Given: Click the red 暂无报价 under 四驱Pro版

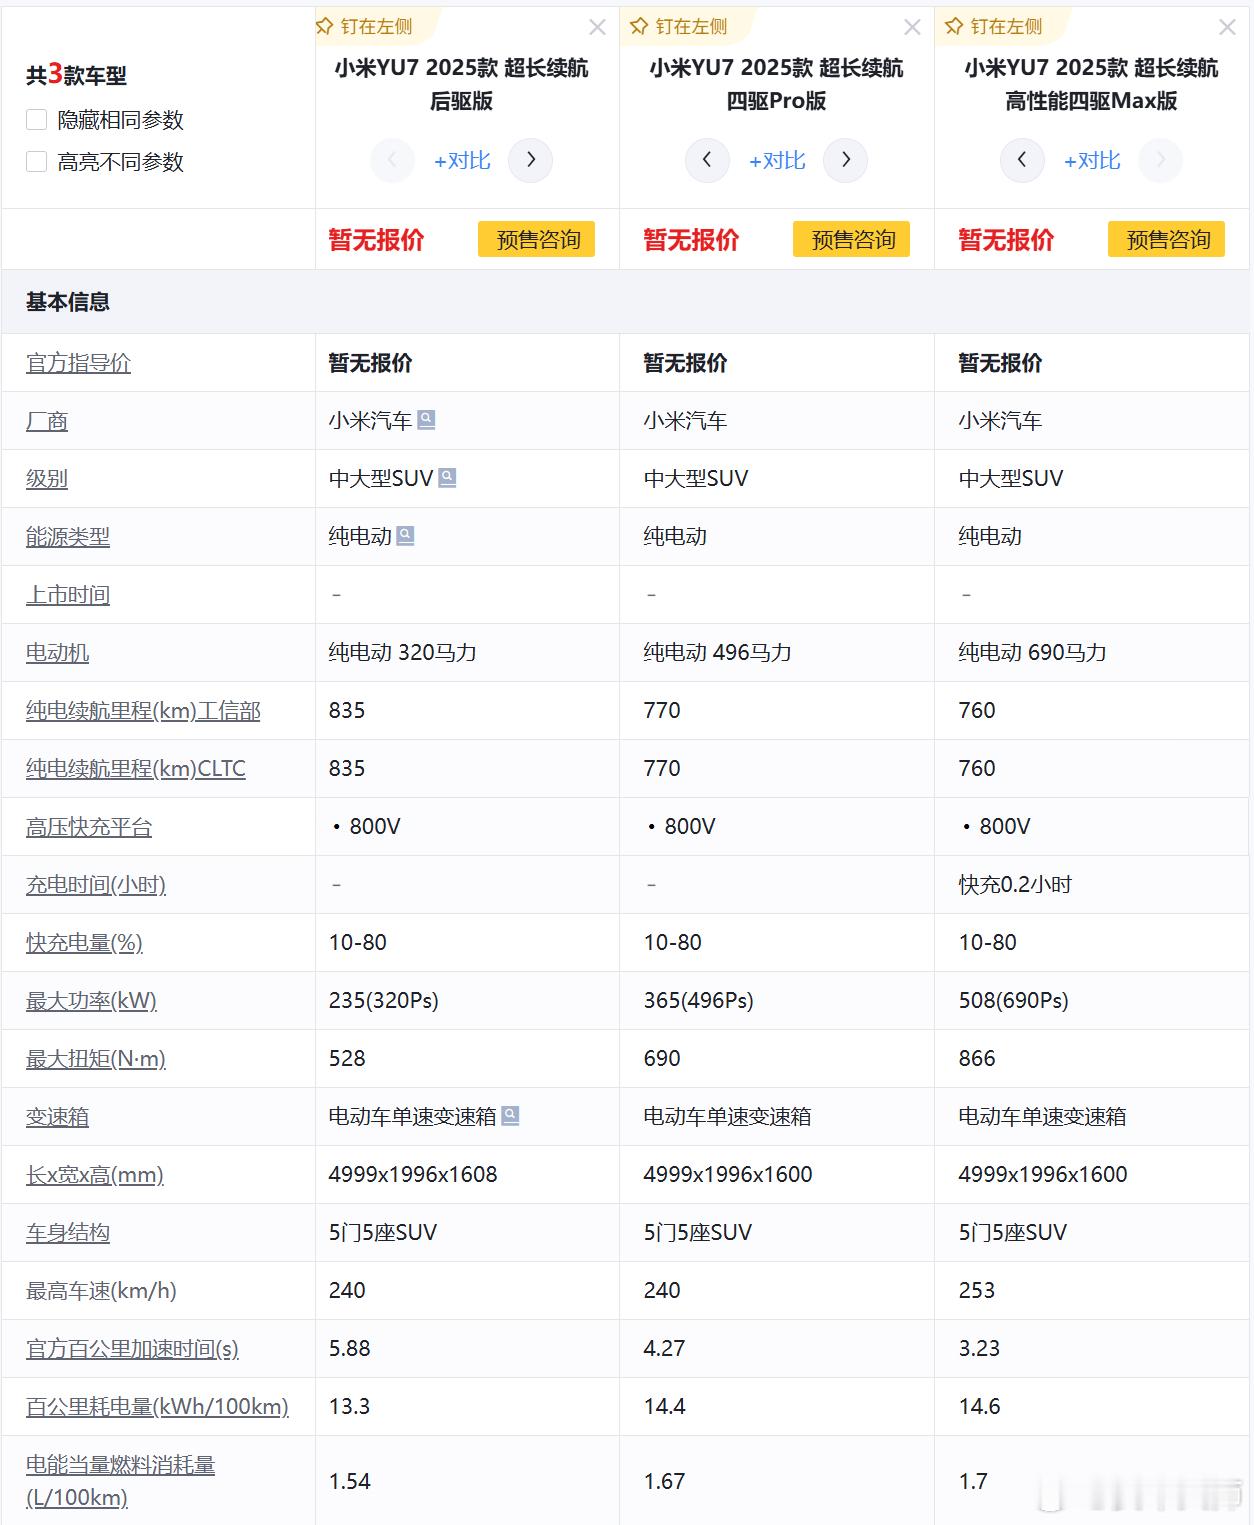Looking at the screenshot, I should point(692,240).
